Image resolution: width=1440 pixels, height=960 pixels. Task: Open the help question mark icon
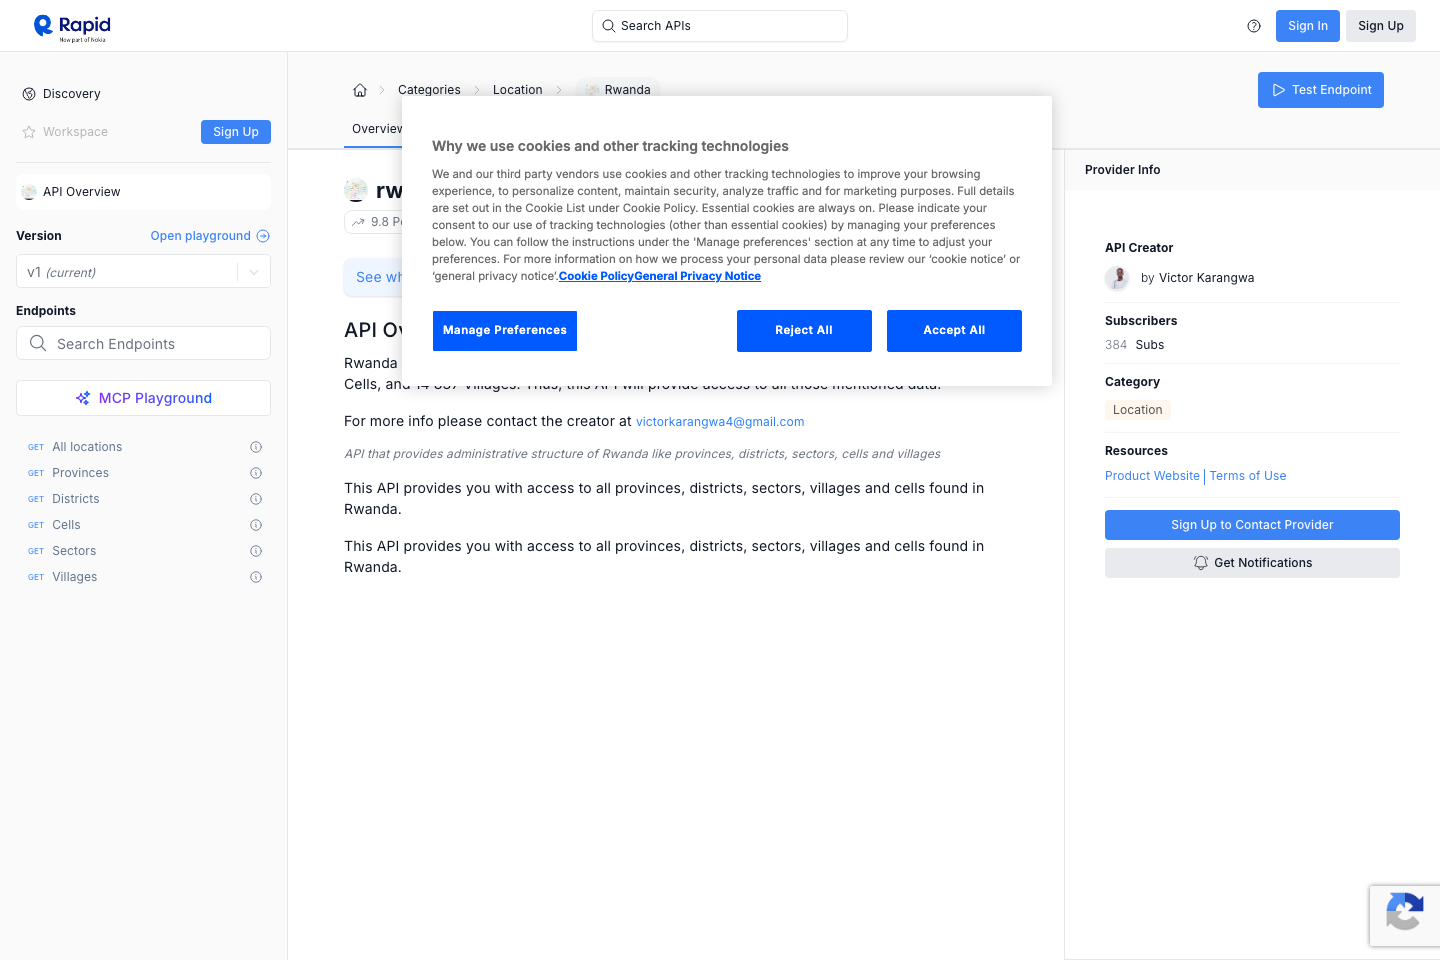1254,26
